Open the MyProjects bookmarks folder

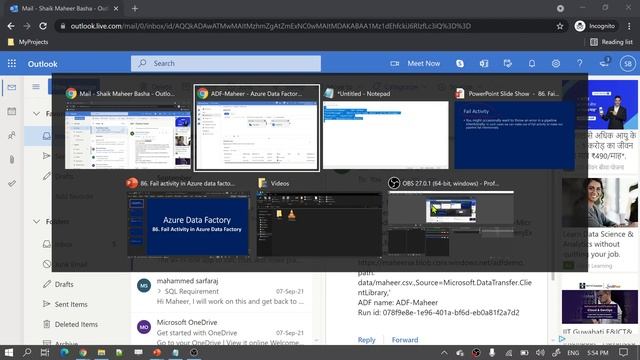28,42
